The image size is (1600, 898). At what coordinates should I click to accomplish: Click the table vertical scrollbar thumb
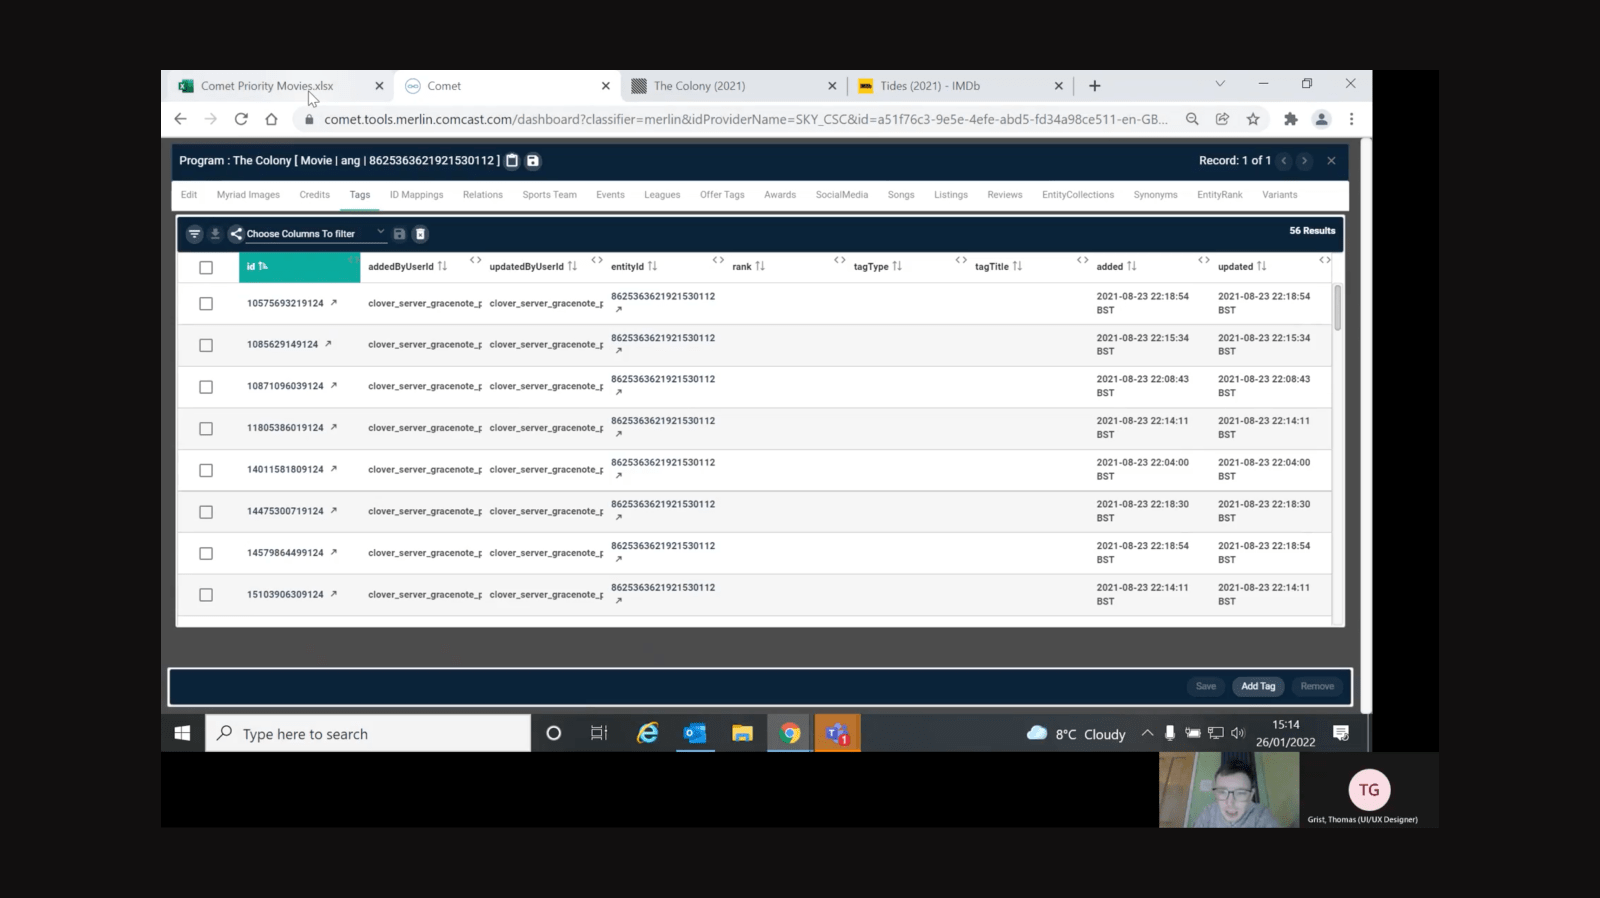1337,307
